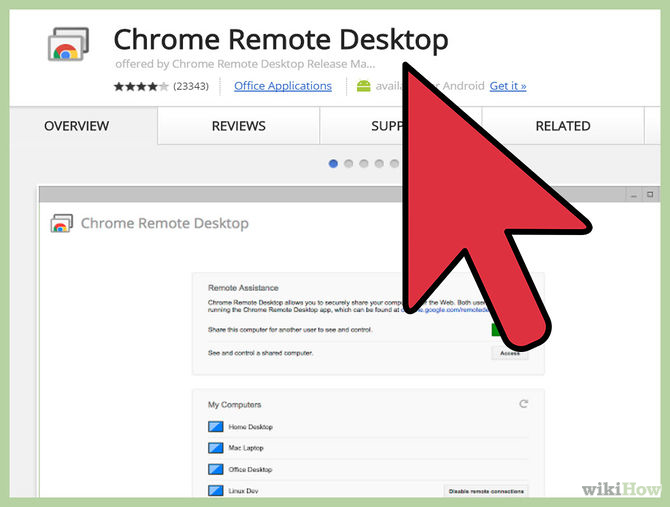Viewport: 670px width, 507px height.
Task: Click the Office Desktop computer icon
Action: click(215, 469)
